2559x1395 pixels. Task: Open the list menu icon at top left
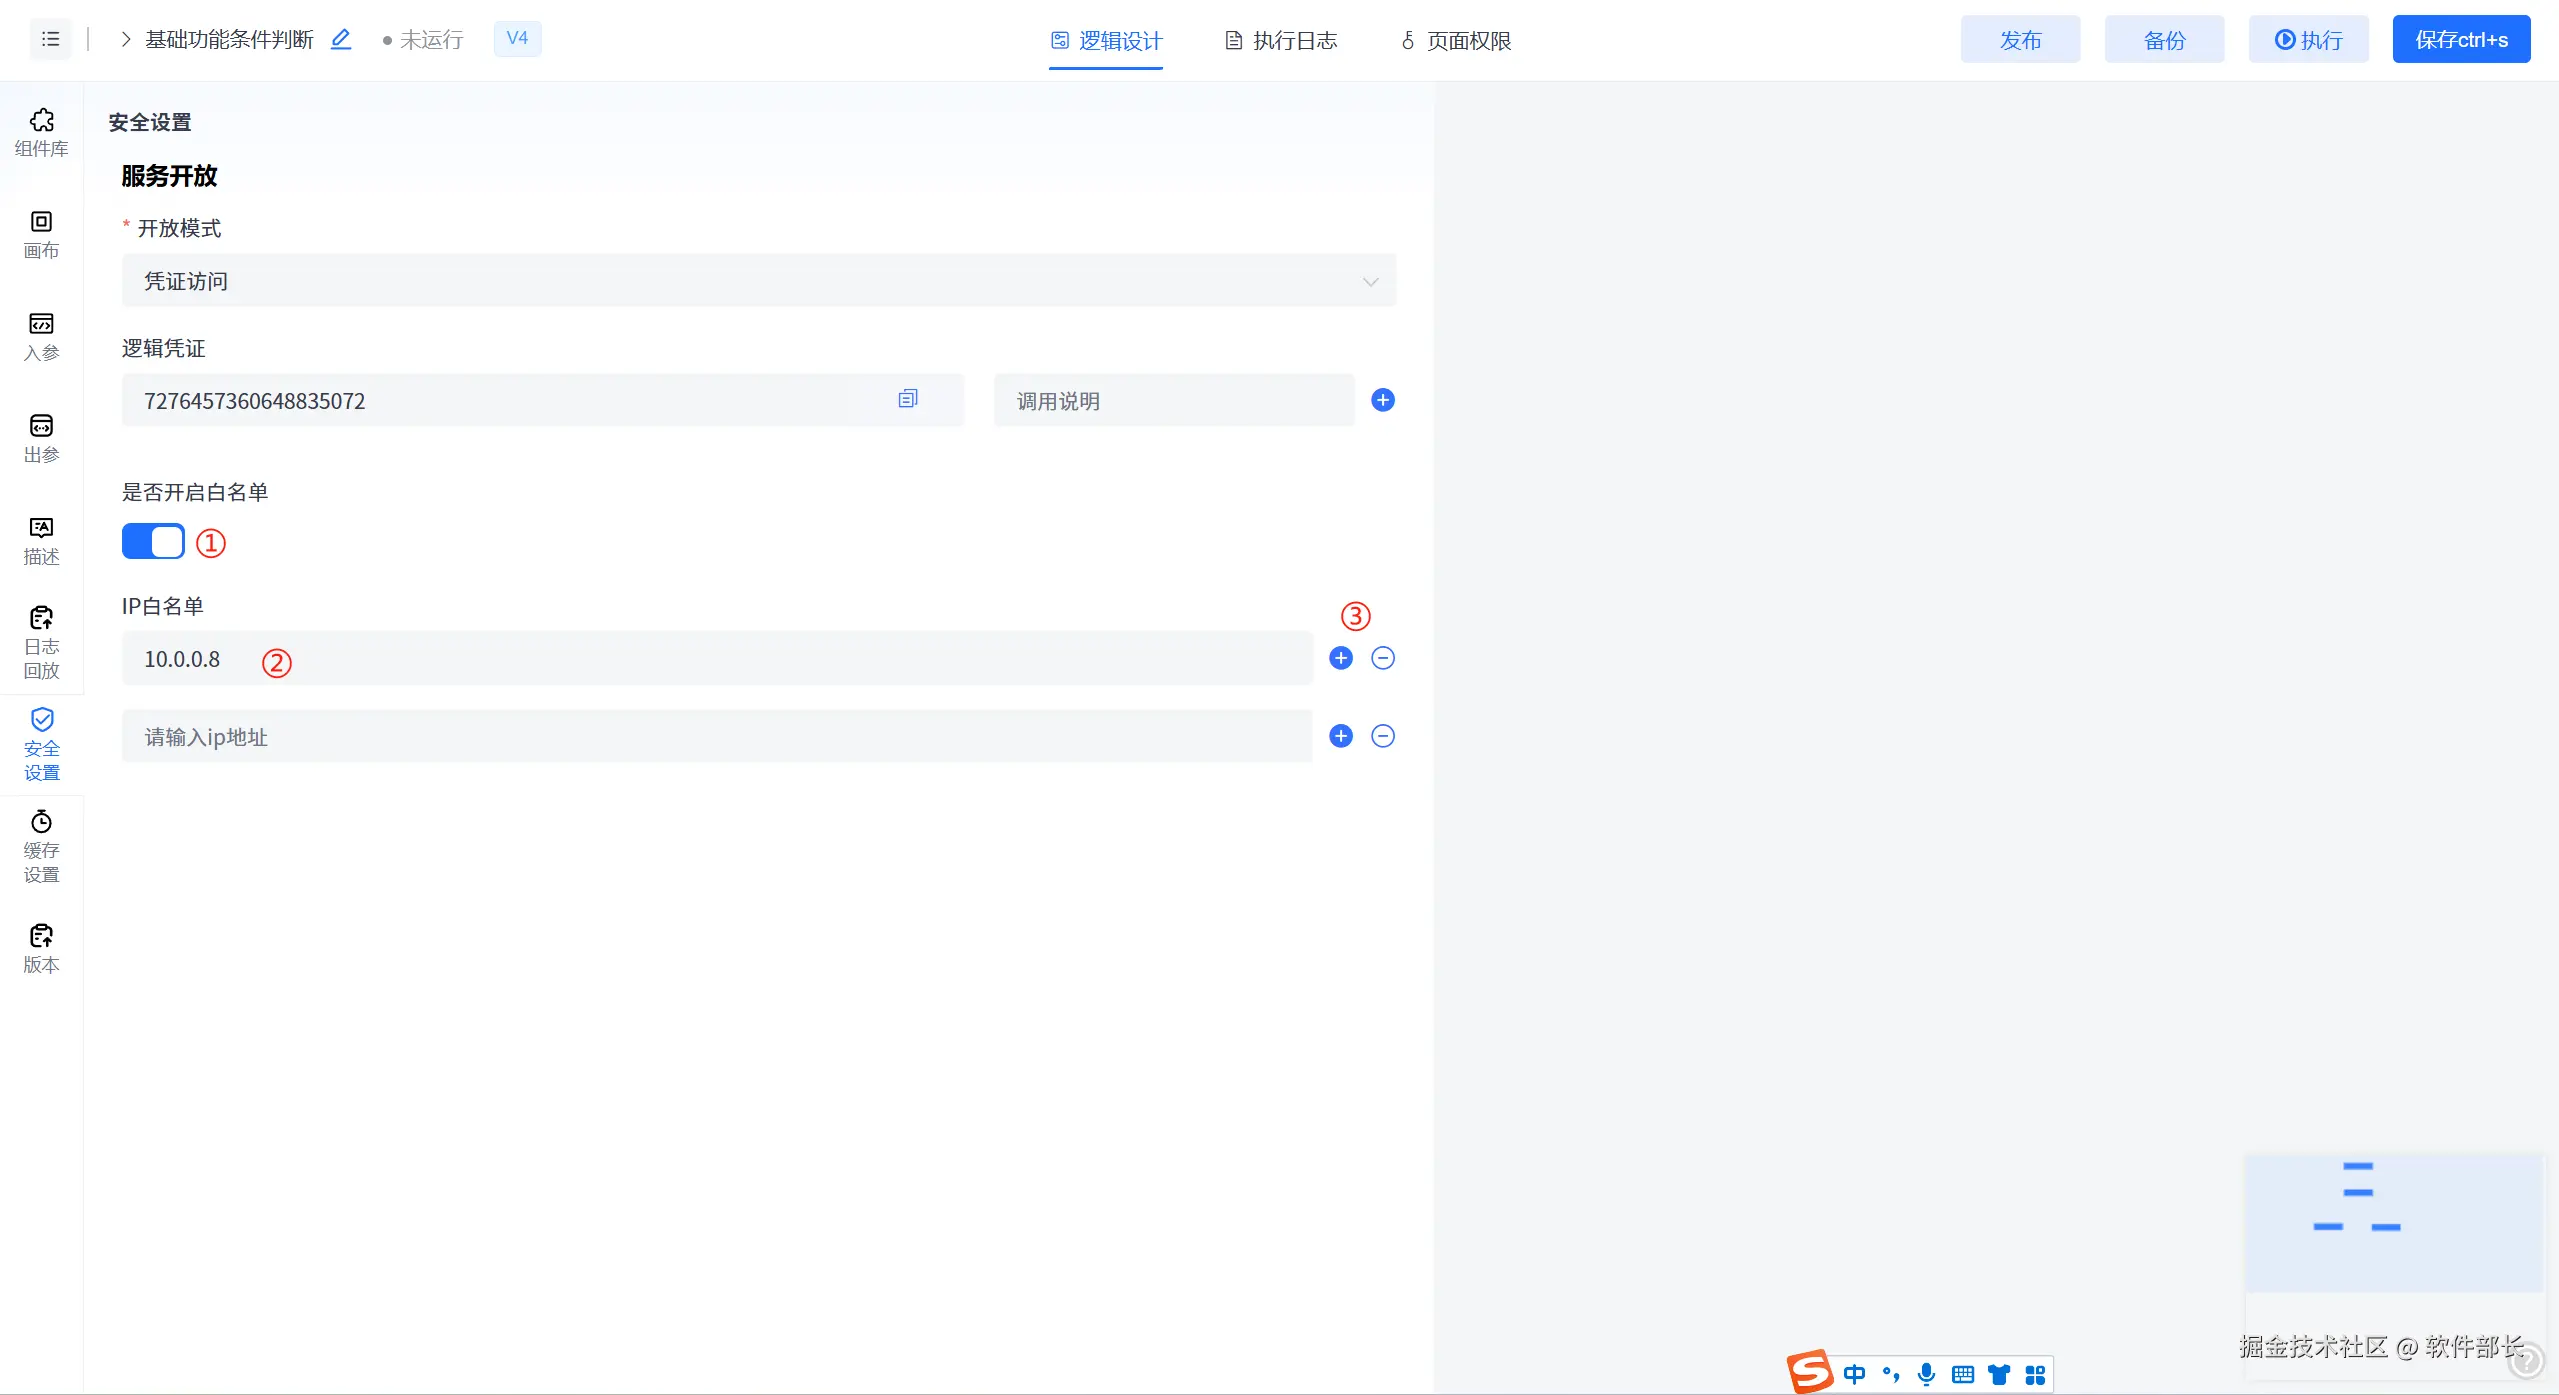(50, 39)
